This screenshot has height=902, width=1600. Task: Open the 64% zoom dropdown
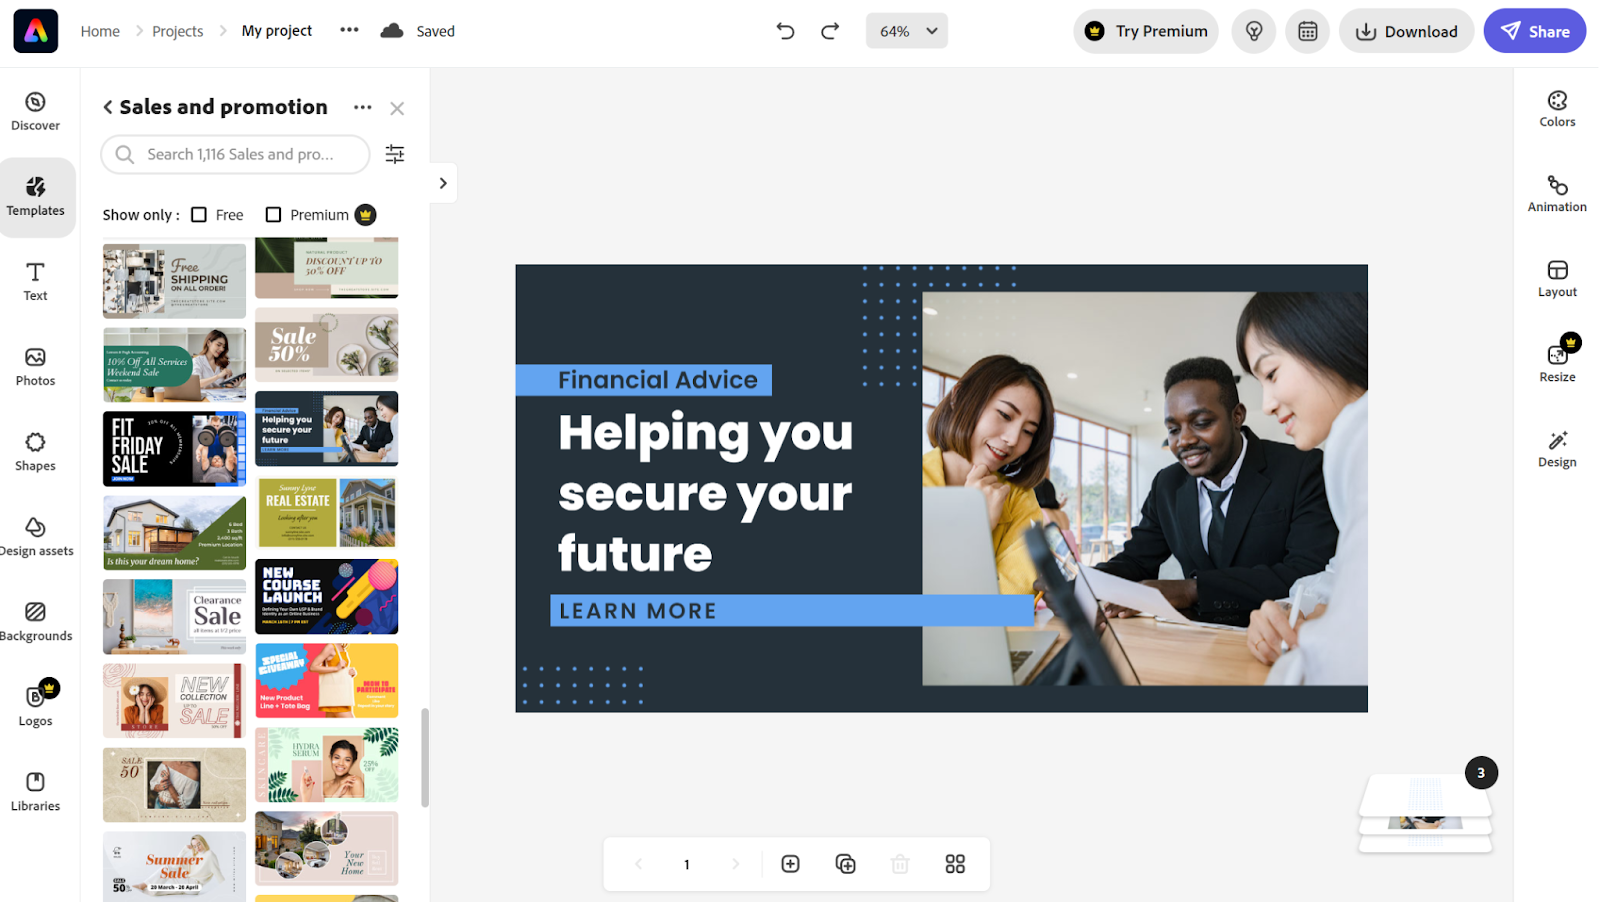click(907, 31)
